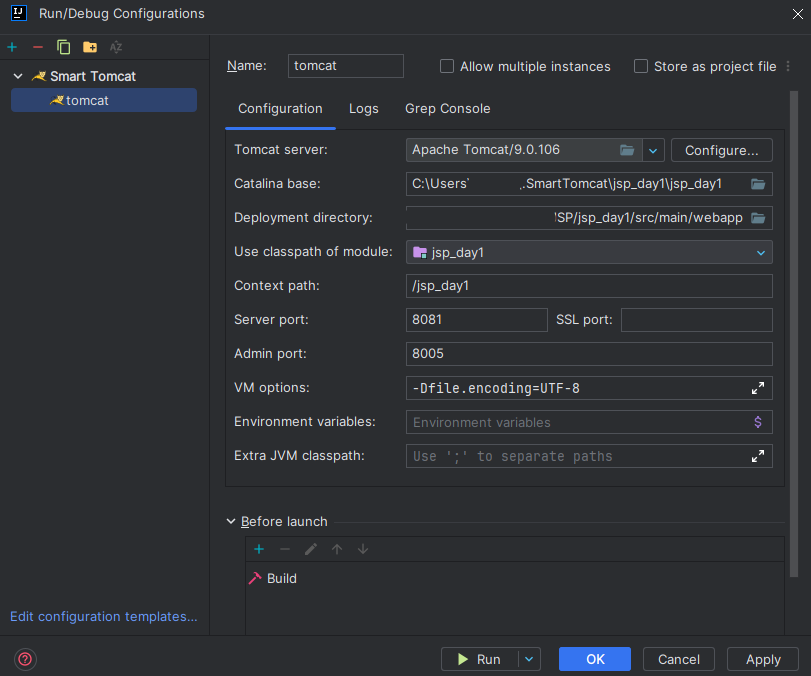Add new configuration with plus icon

(12, 48)
